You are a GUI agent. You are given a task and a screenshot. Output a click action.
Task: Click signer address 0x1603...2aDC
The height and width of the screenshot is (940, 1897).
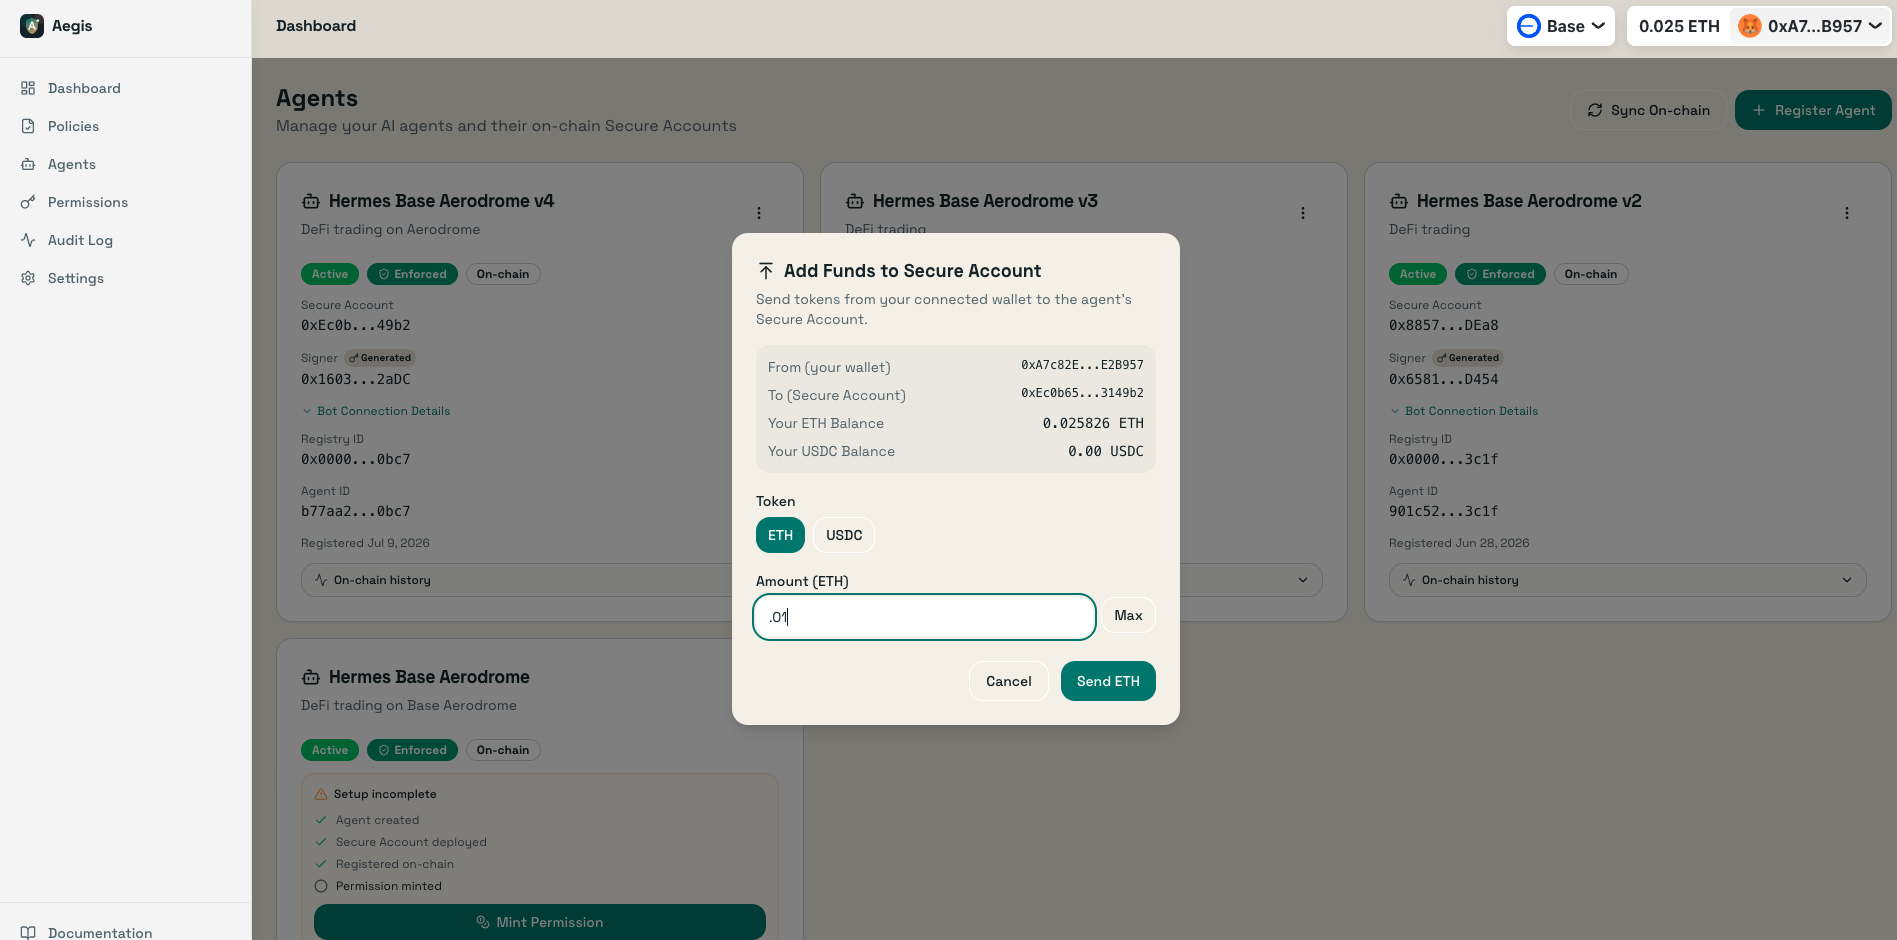(x=356, y=379)
